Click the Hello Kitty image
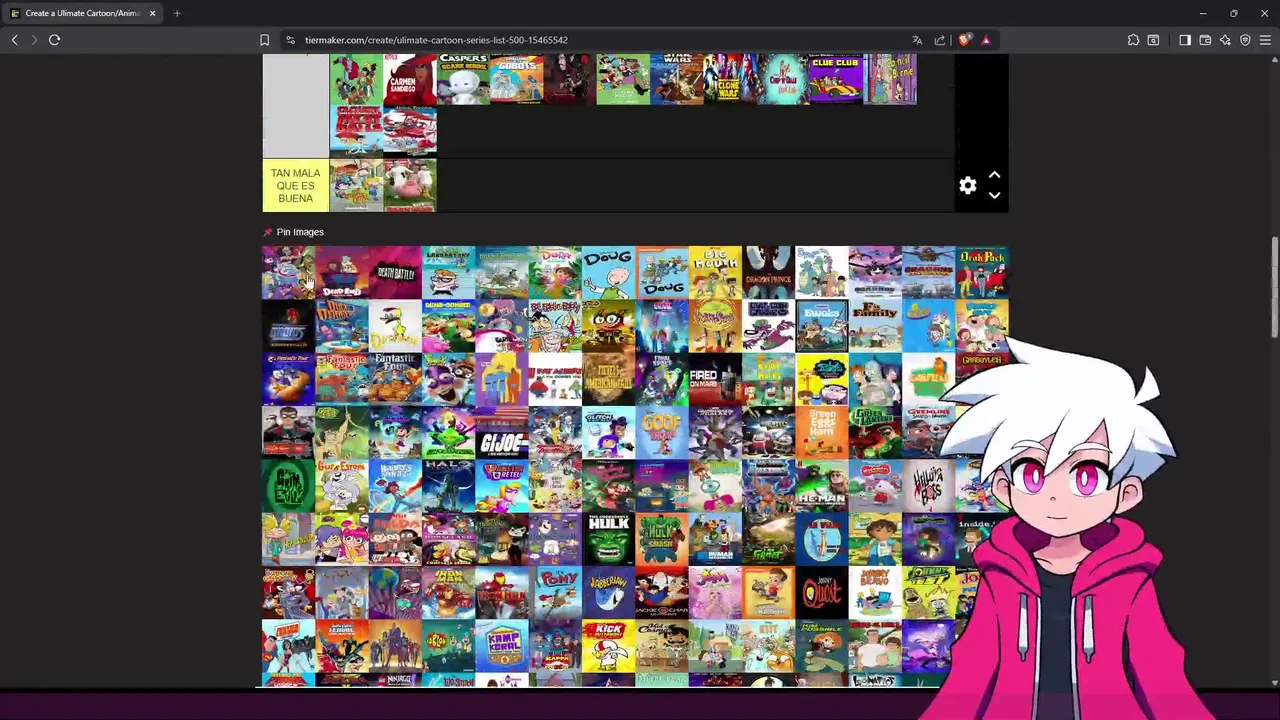The width and height of the screenshot is (1280, 720). 875,486
